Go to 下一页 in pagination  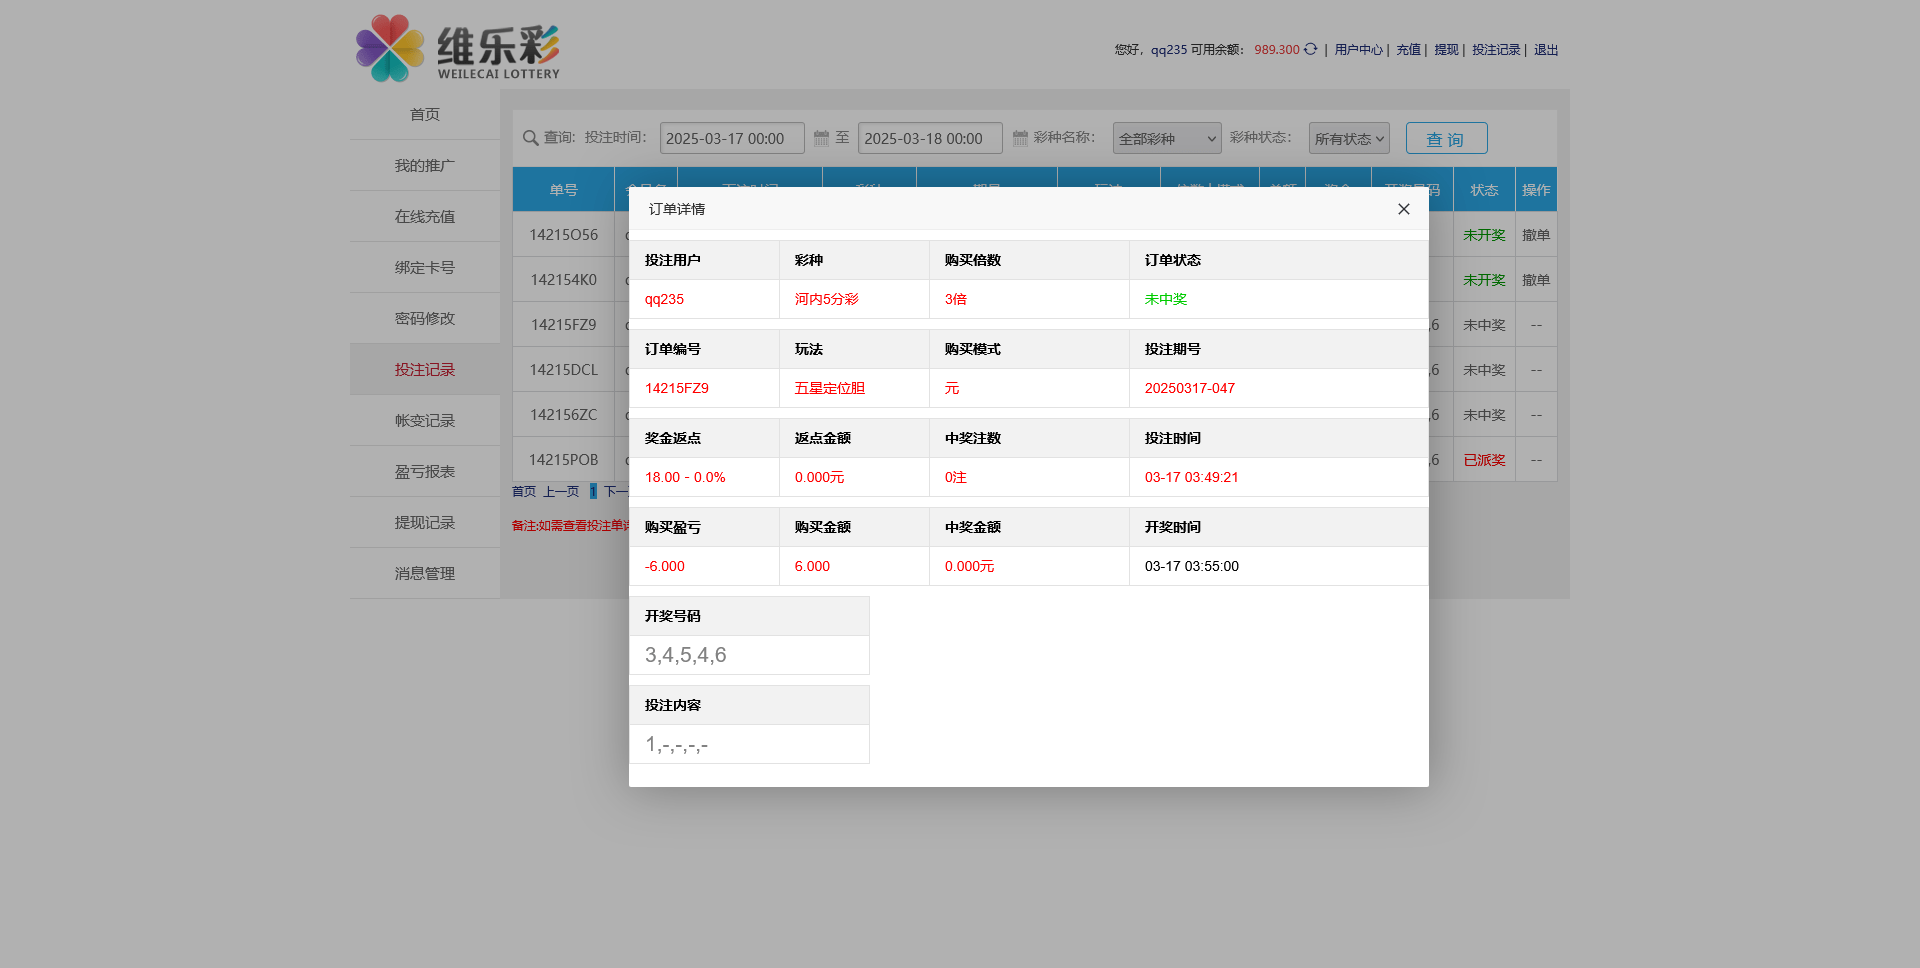click(x=617, y=491)
